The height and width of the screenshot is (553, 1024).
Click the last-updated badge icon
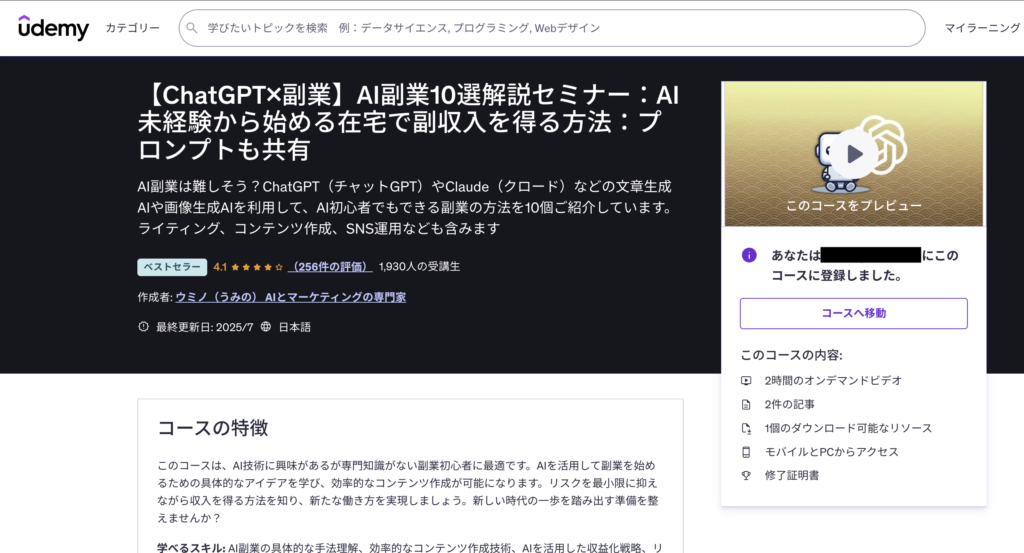point(143,327)
